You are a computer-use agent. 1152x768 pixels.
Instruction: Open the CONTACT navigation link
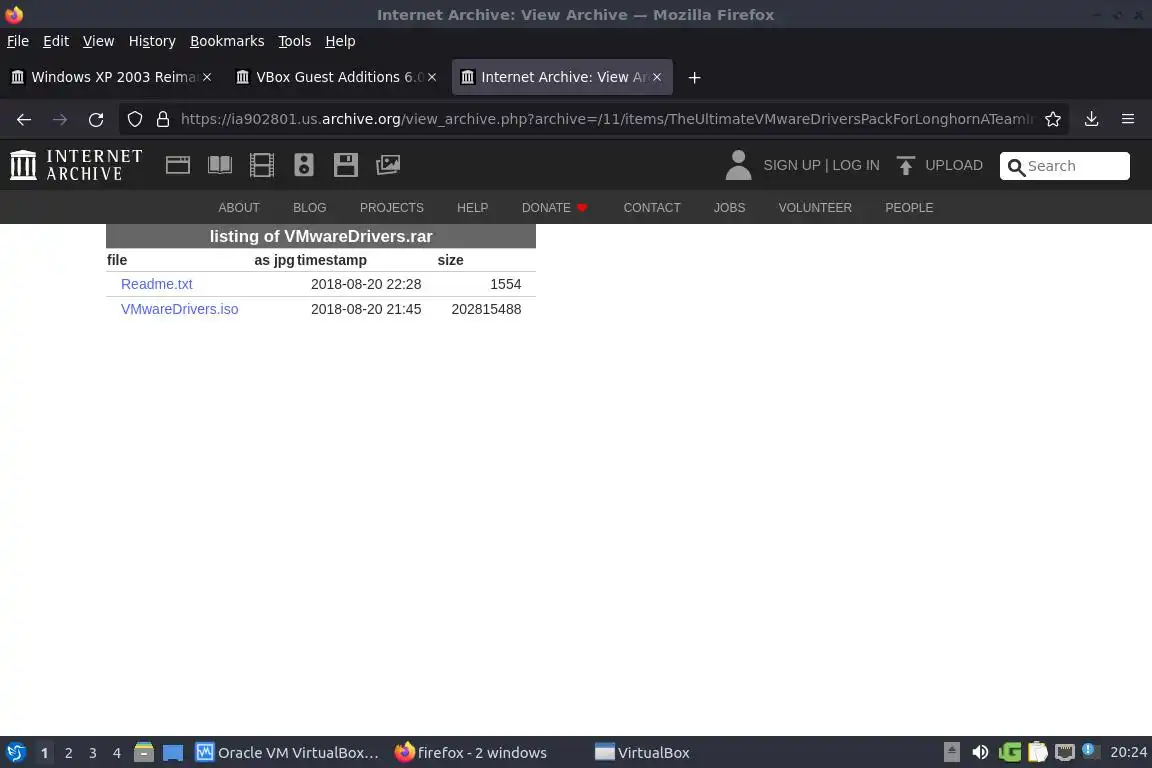652,208
